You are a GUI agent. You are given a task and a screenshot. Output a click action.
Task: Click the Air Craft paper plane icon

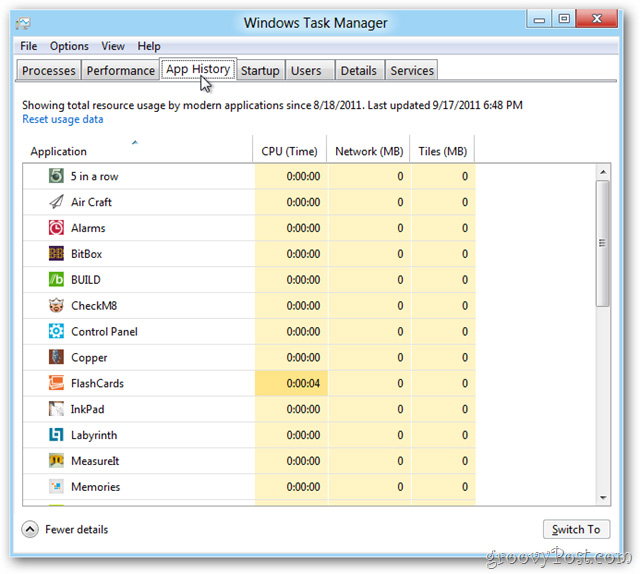56,202
